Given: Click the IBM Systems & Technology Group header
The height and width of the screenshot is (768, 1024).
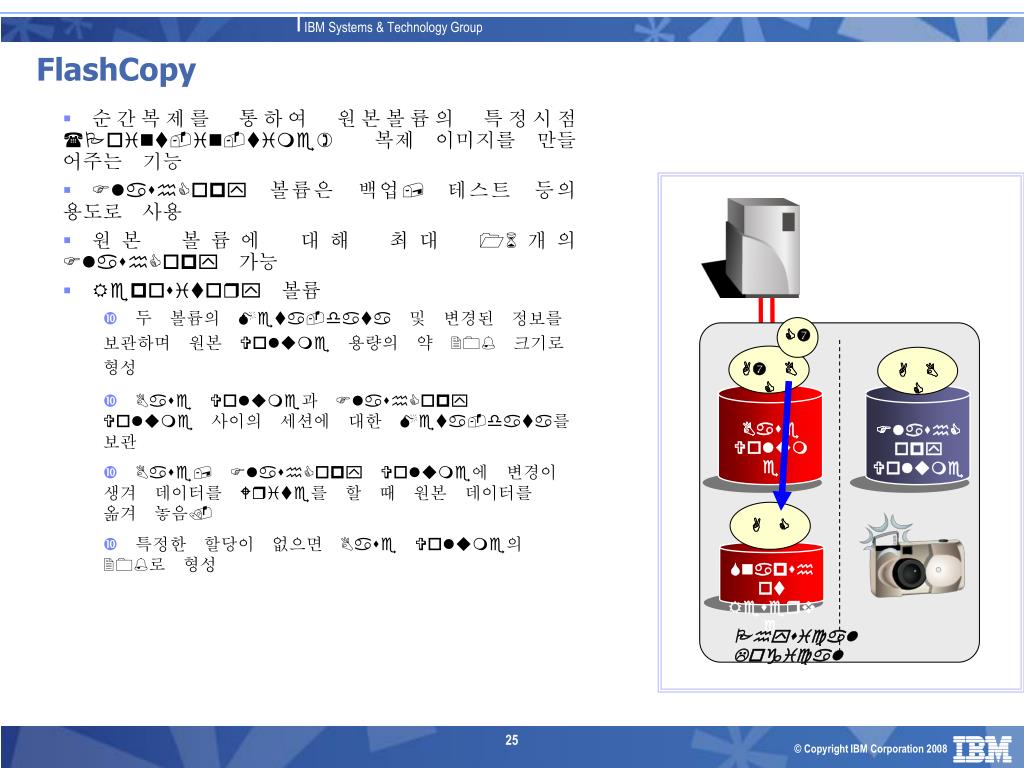Looking at the screenshot, I should click(393, 27).
